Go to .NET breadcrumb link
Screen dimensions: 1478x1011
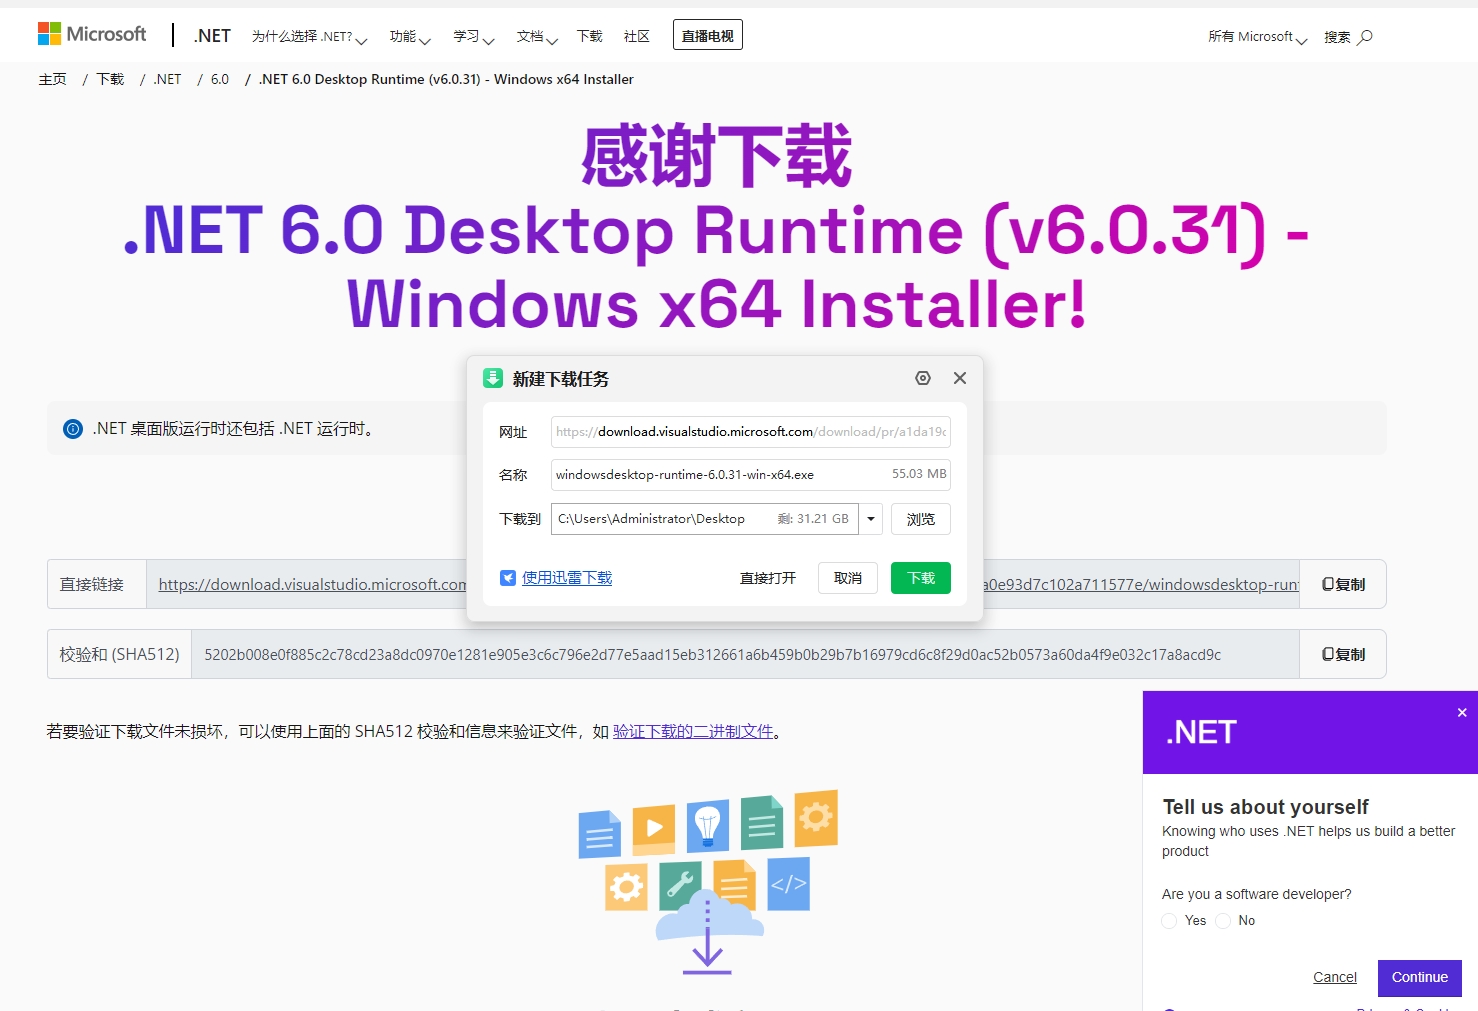(167, 79)
